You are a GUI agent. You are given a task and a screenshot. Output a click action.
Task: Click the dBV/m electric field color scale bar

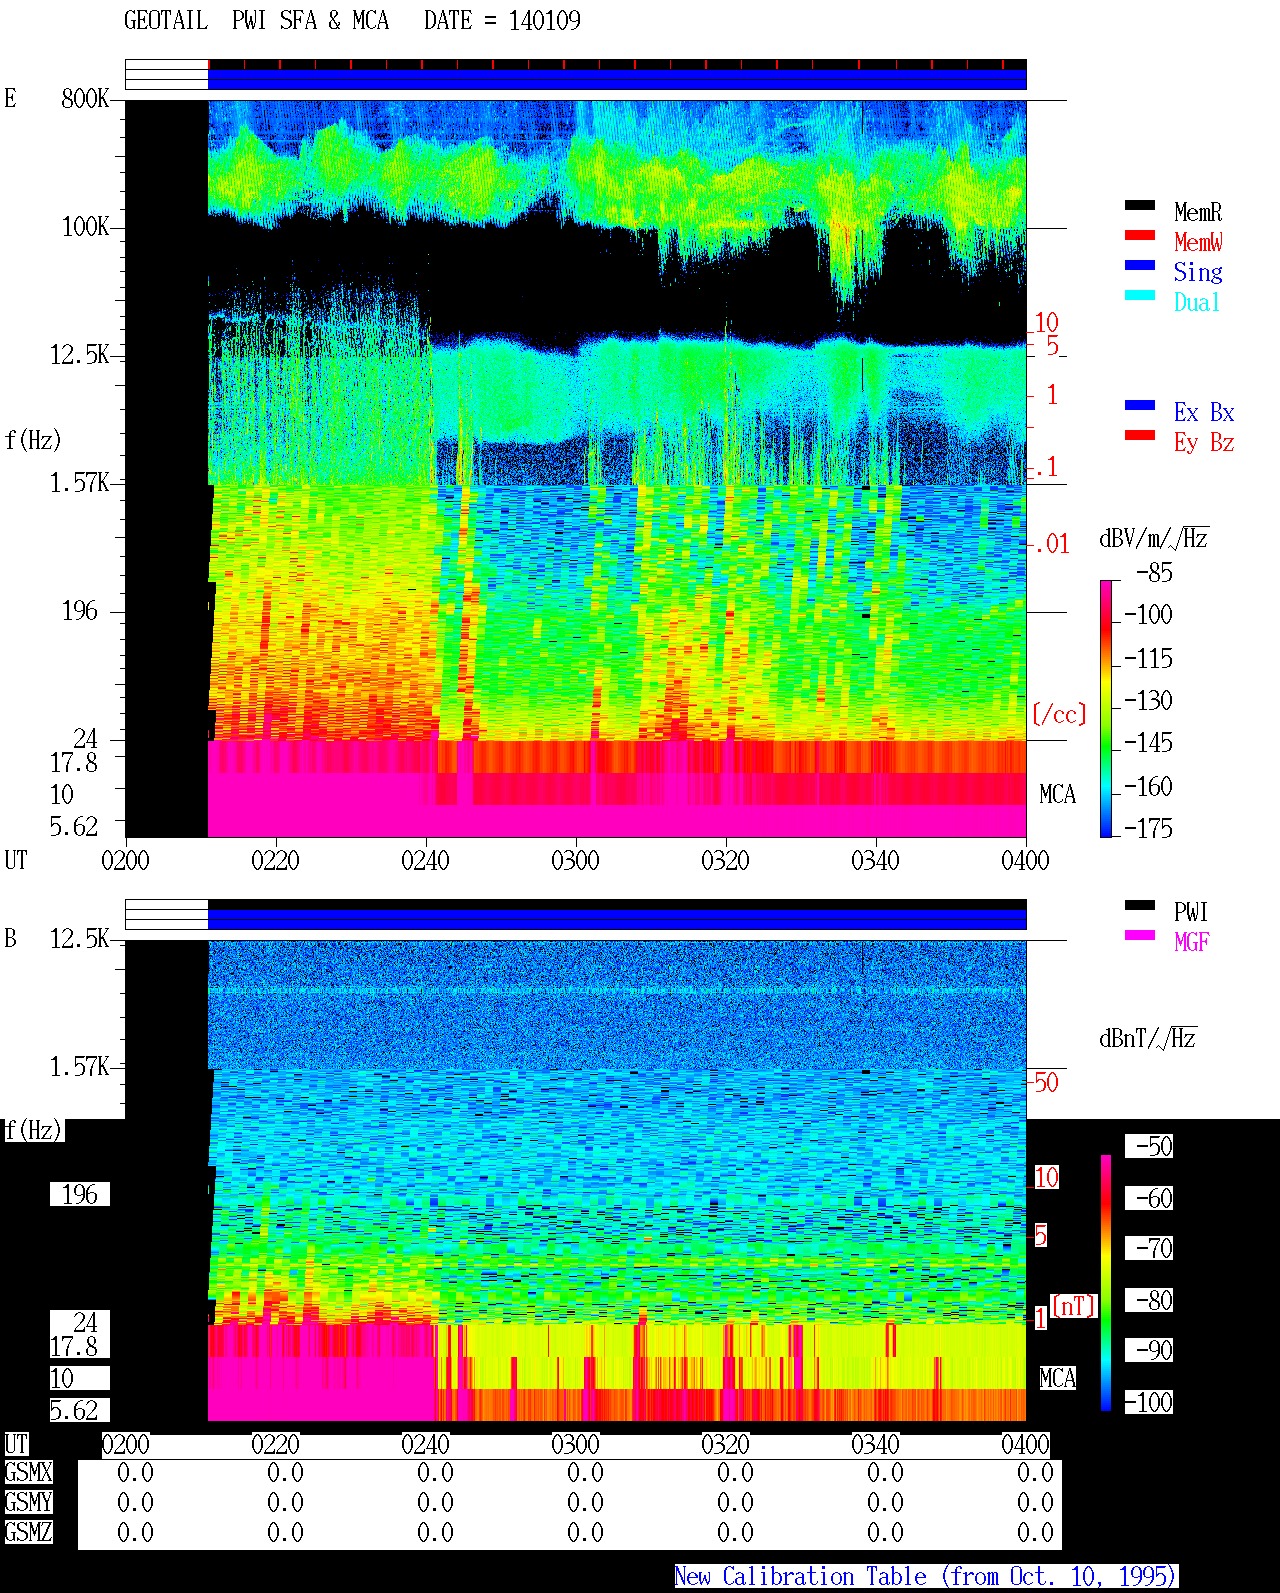(1106, 708)
